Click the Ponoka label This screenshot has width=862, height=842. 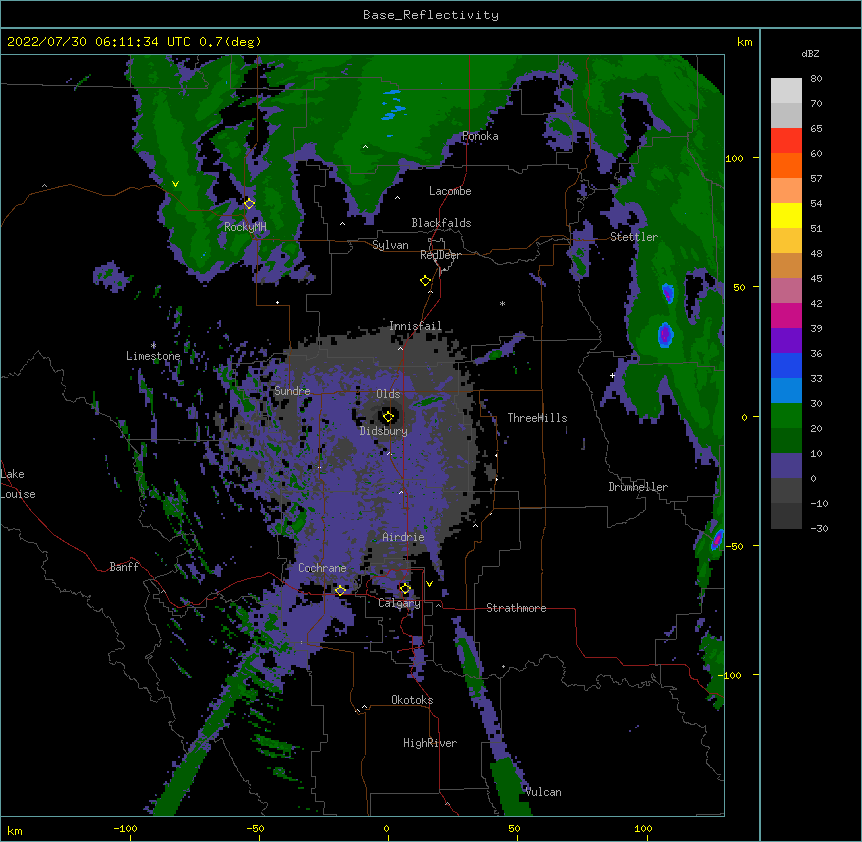480,136
